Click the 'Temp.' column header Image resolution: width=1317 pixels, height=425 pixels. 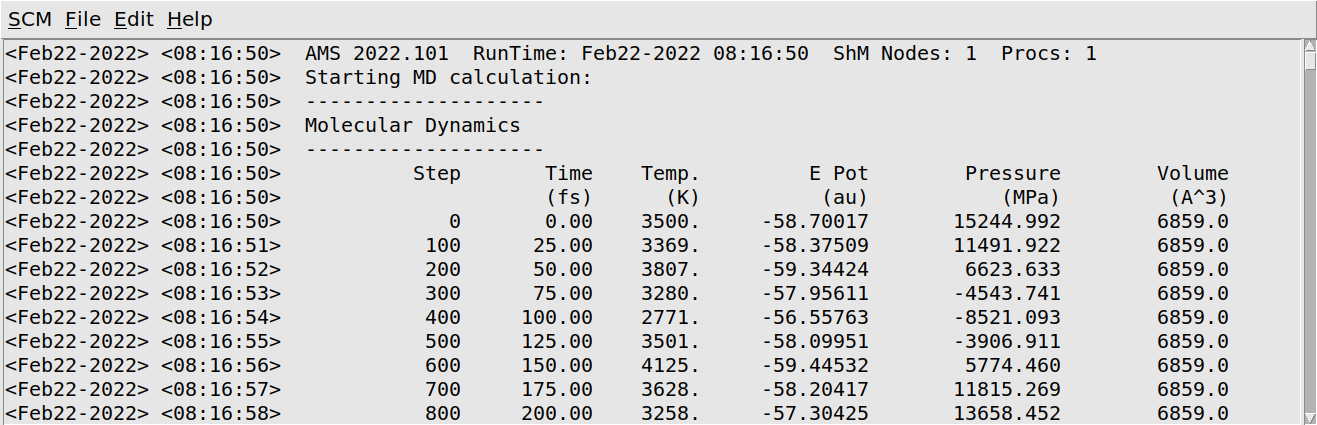click(670, 174)
